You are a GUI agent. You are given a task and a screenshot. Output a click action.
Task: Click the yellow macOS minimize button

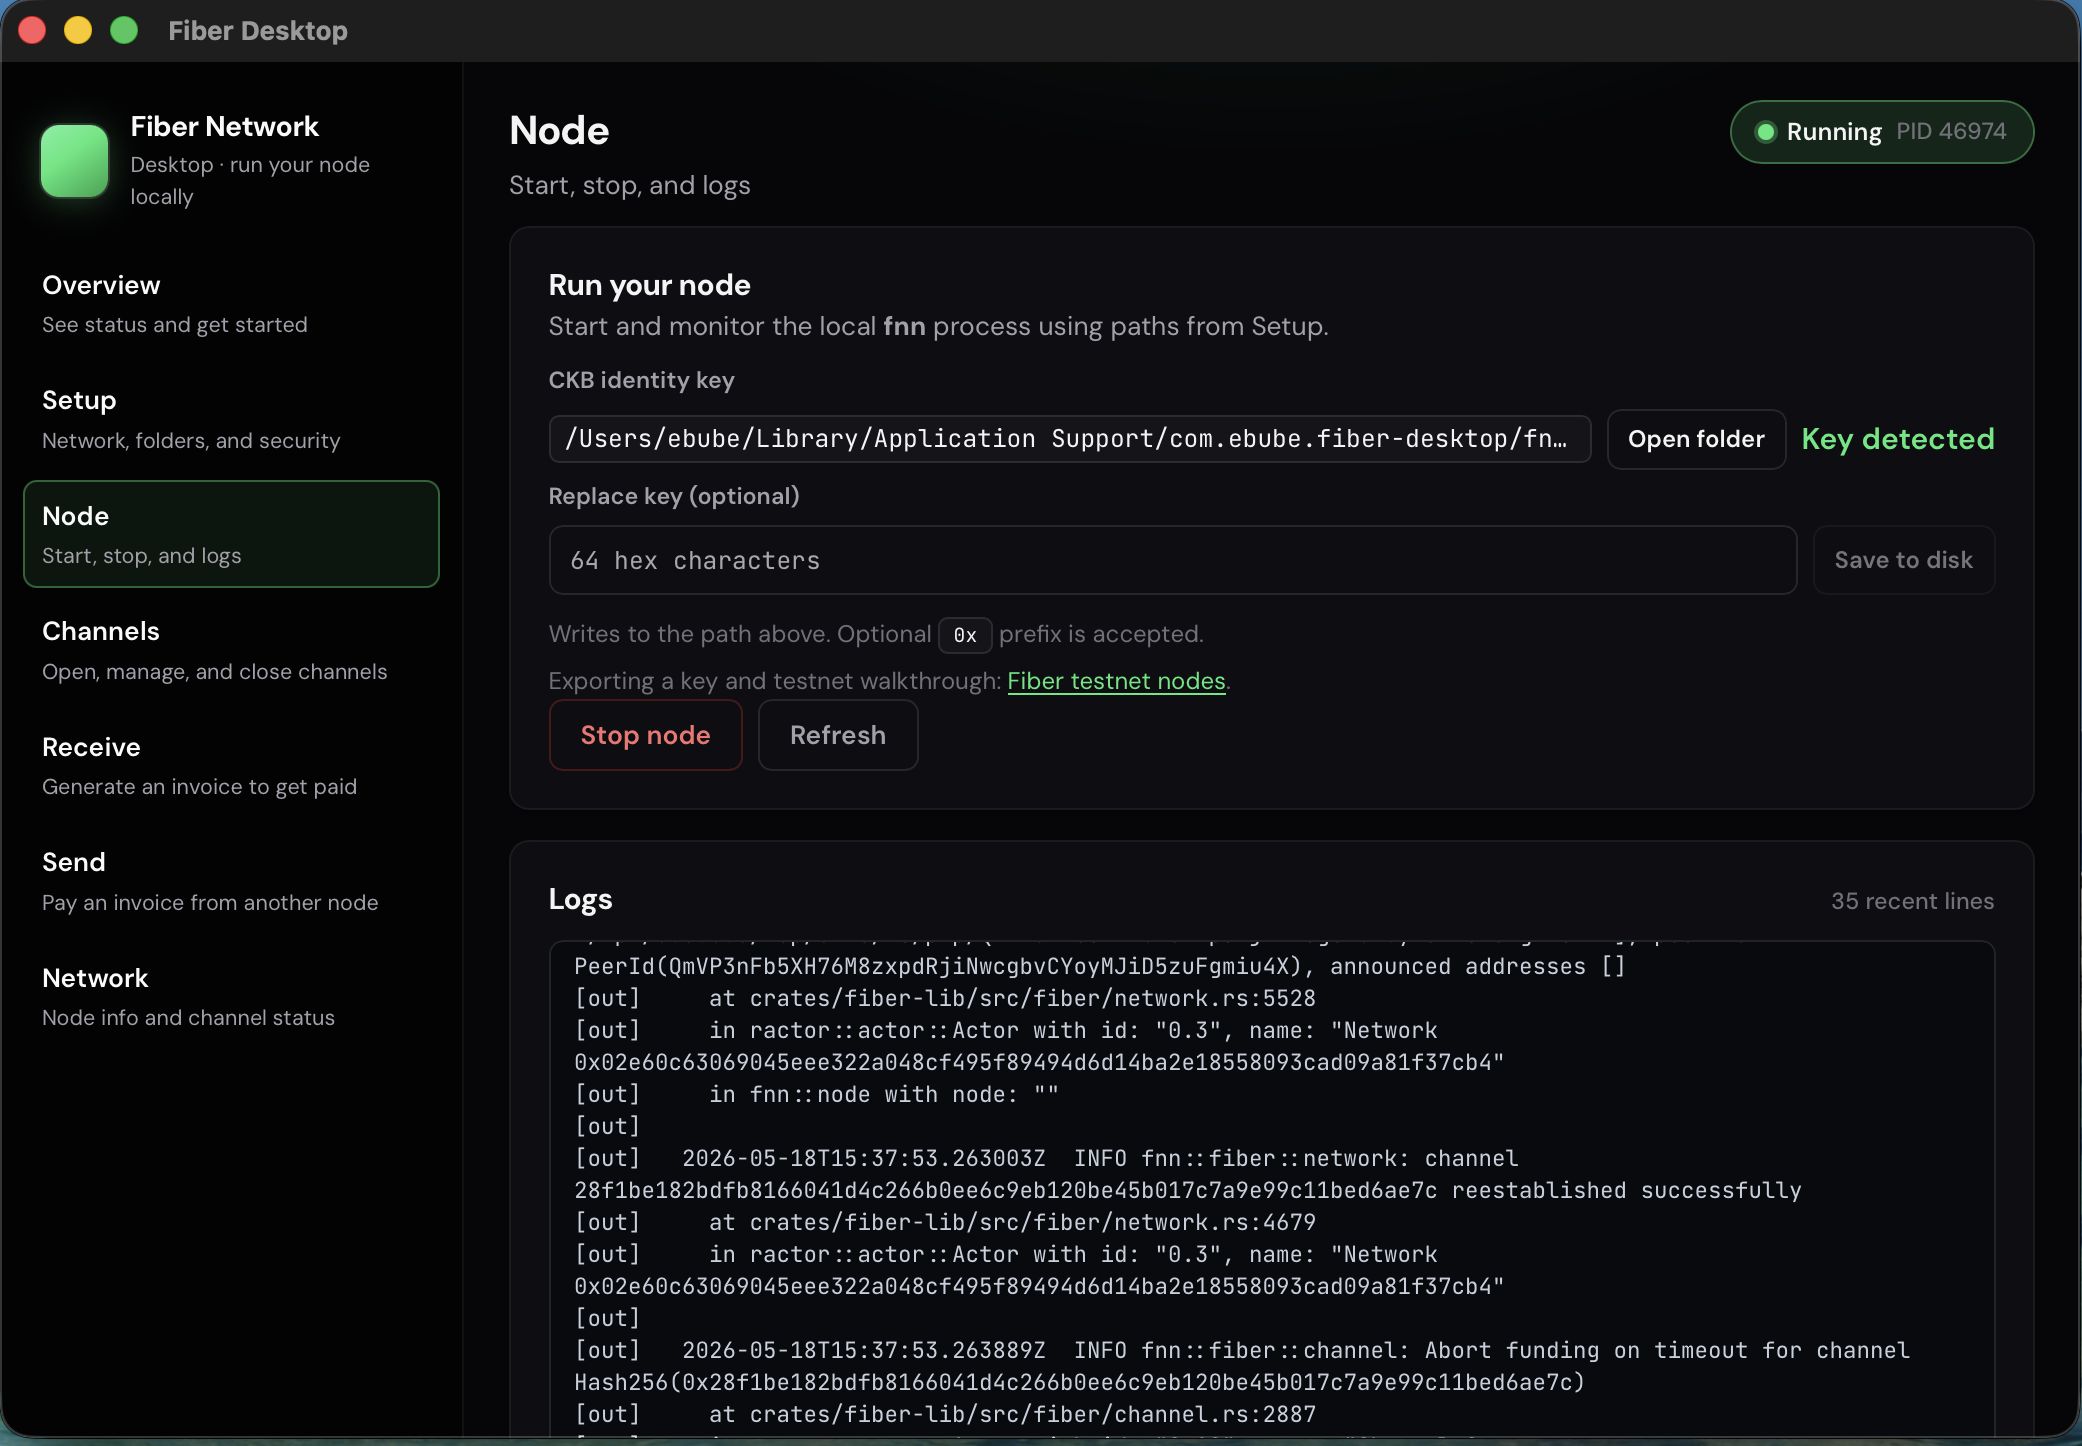pyautogui.click(x=78, y=31)
